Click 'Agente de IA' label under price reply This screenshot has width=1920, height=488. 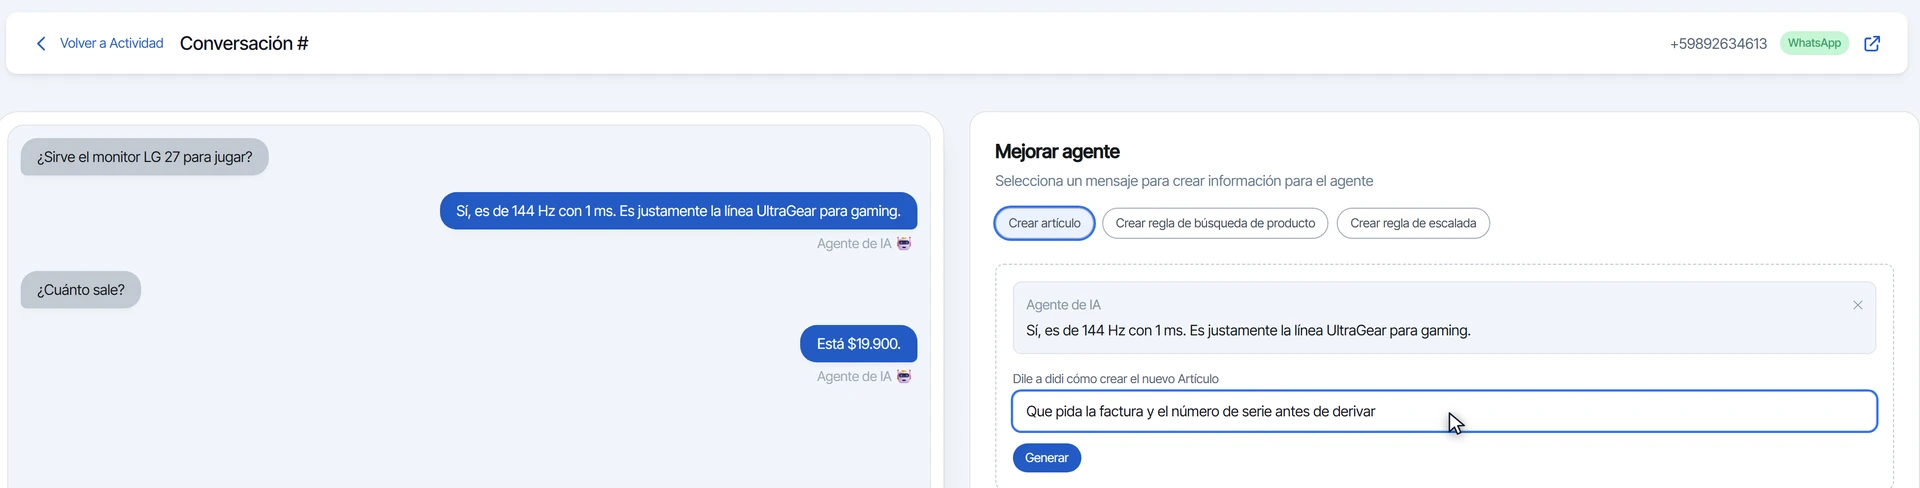pyautogui.click(x=854, y=377)
